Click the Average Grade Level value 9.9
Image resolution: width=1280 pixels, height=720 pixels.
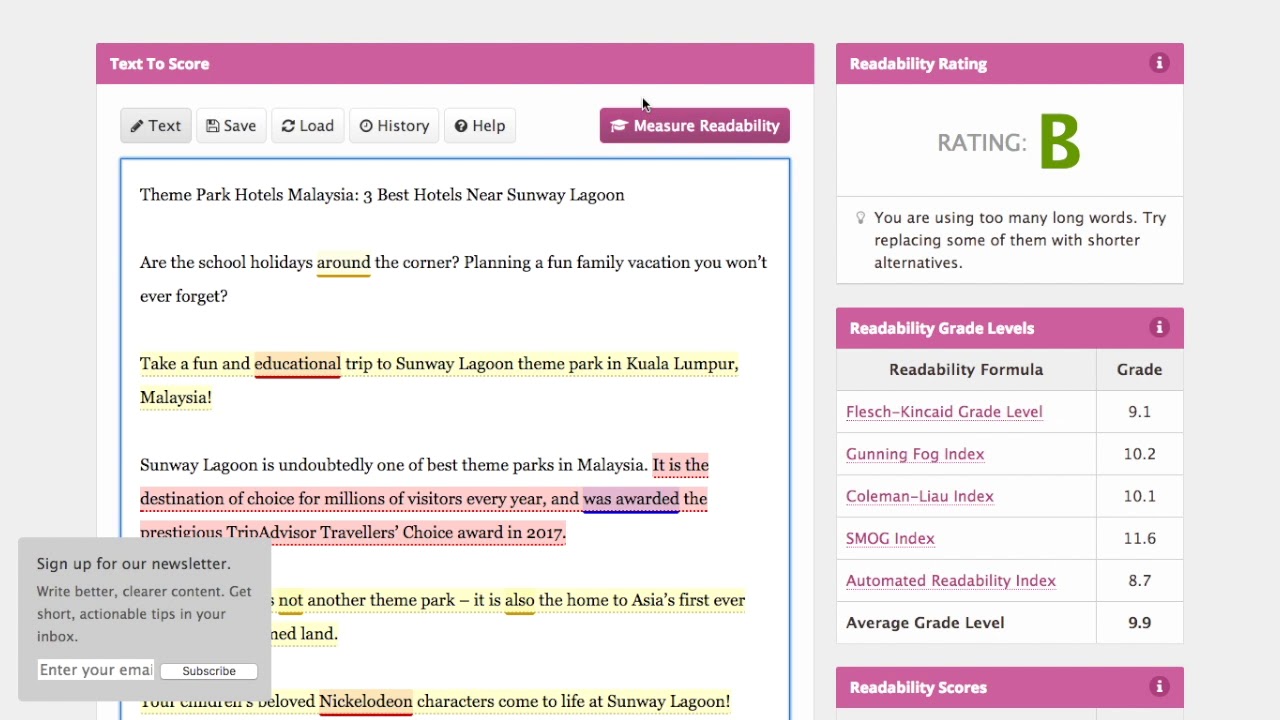point(1139,623)
